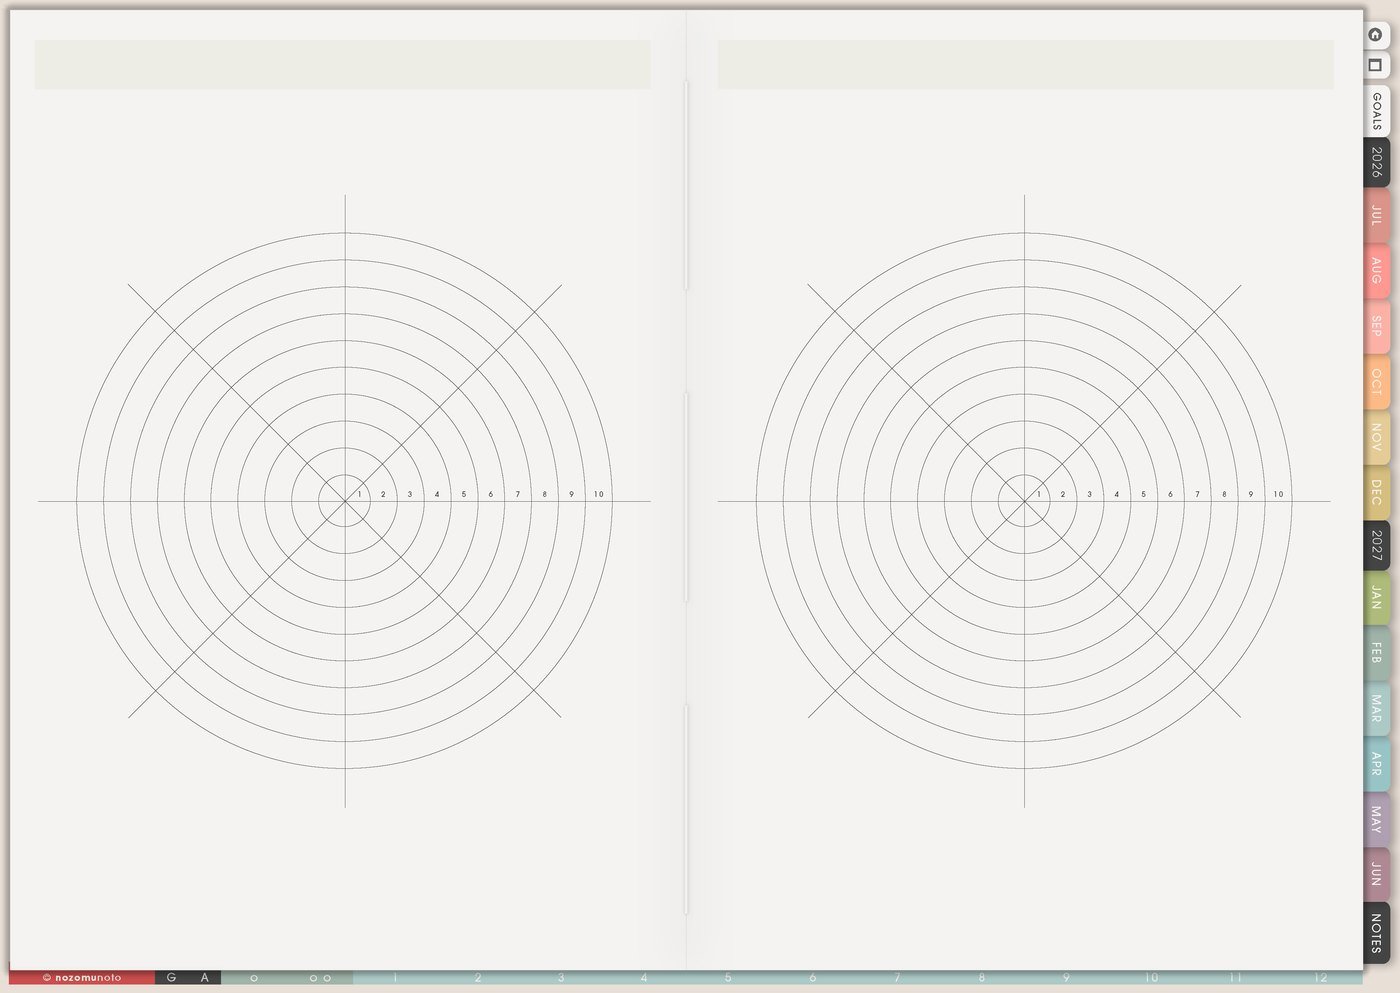Click scale label 5 on left wheel
Viewport: 1400px width, 993px height.
click(x=463, y=494)
